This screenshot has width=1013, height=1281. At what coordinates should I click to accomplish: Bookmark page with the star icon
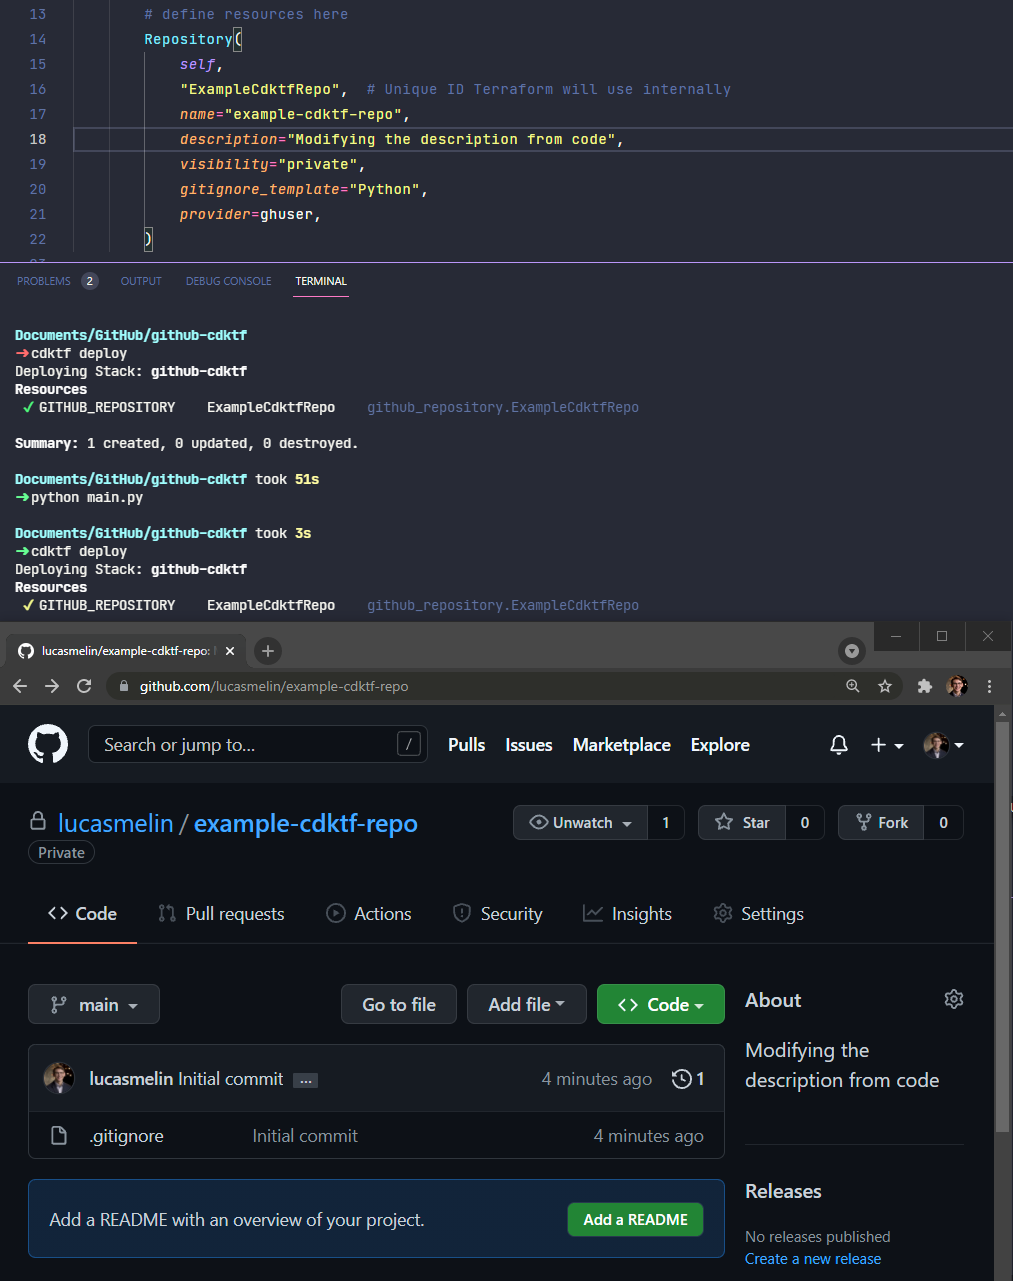(885, 686)
